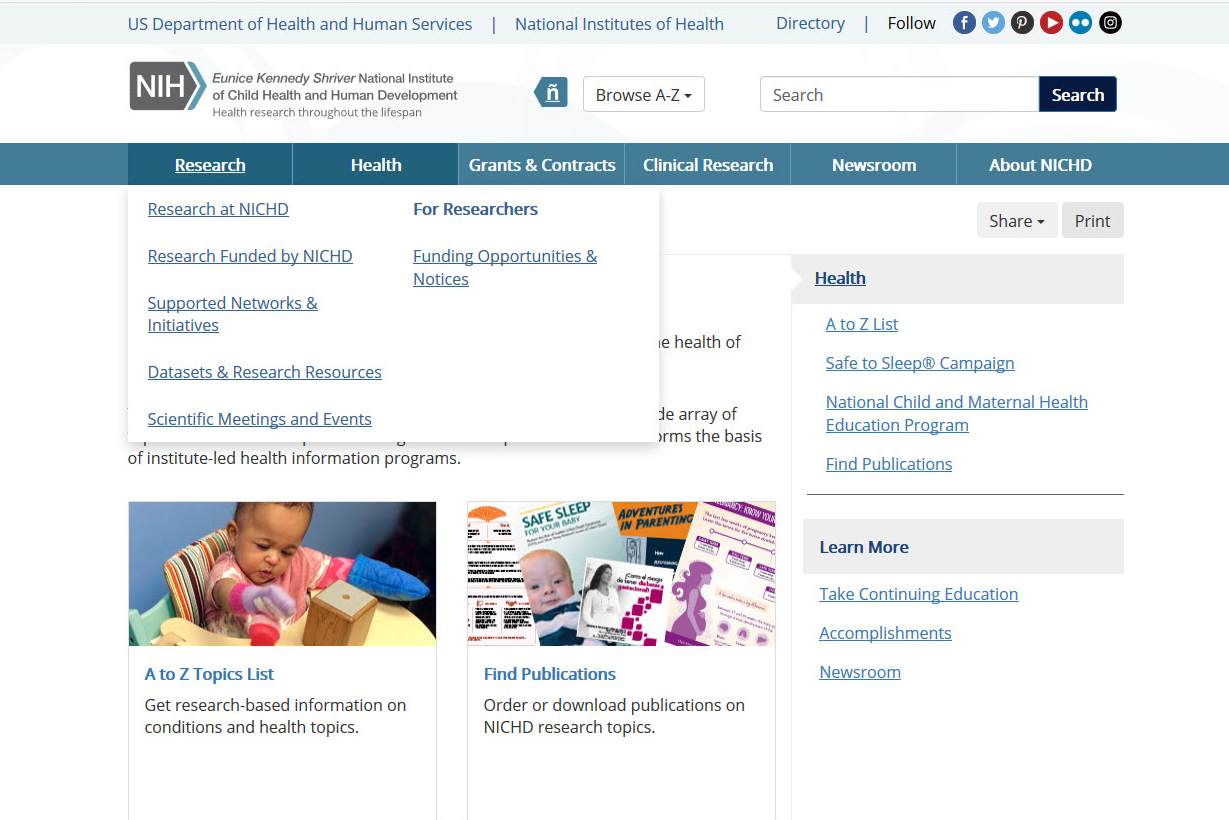Open the YouTube channel icon

point(1050,22)
